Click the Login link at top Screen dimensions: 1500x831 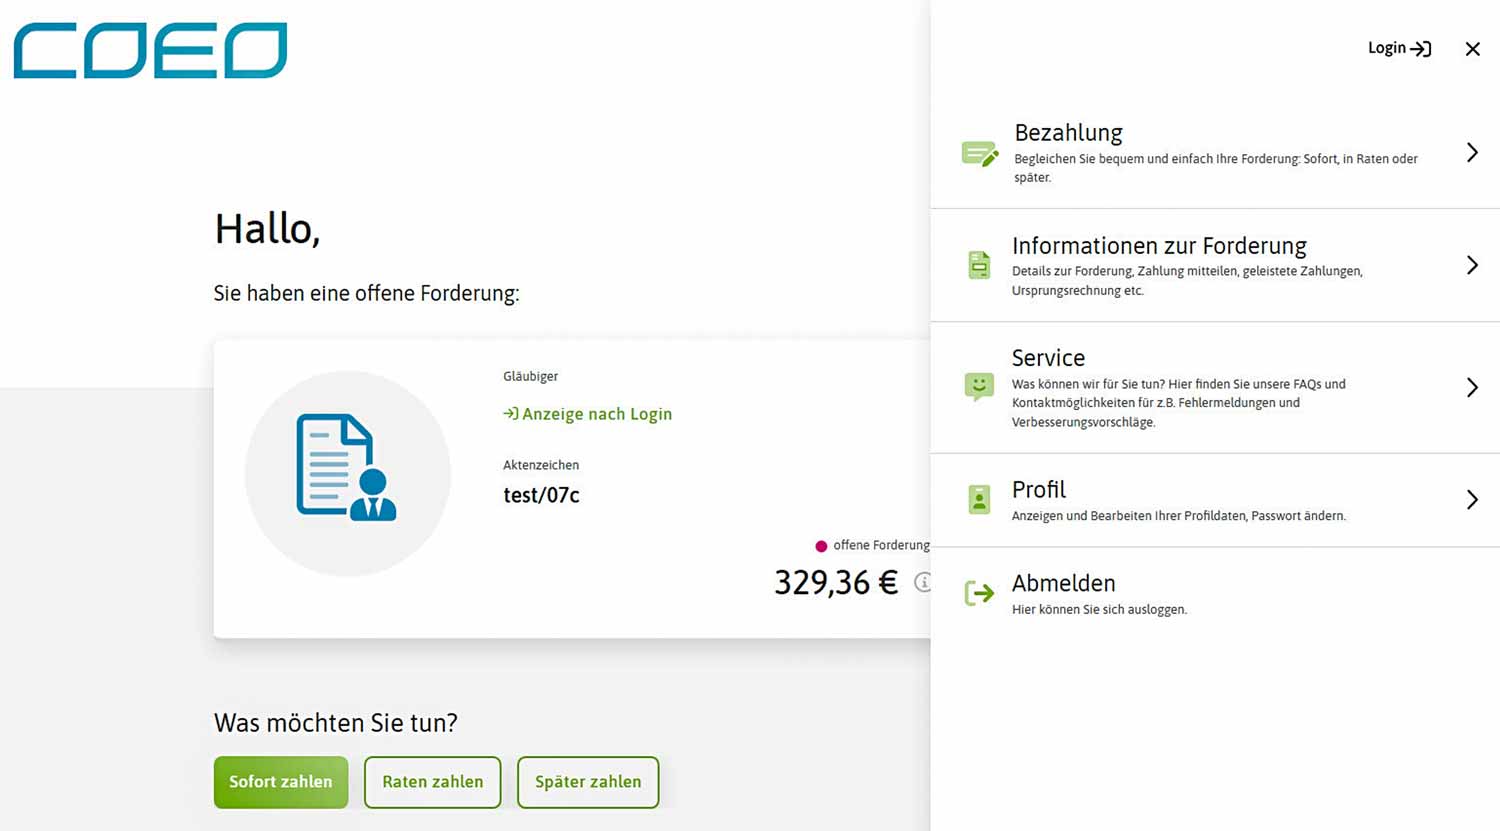[x=1399, y=48]
